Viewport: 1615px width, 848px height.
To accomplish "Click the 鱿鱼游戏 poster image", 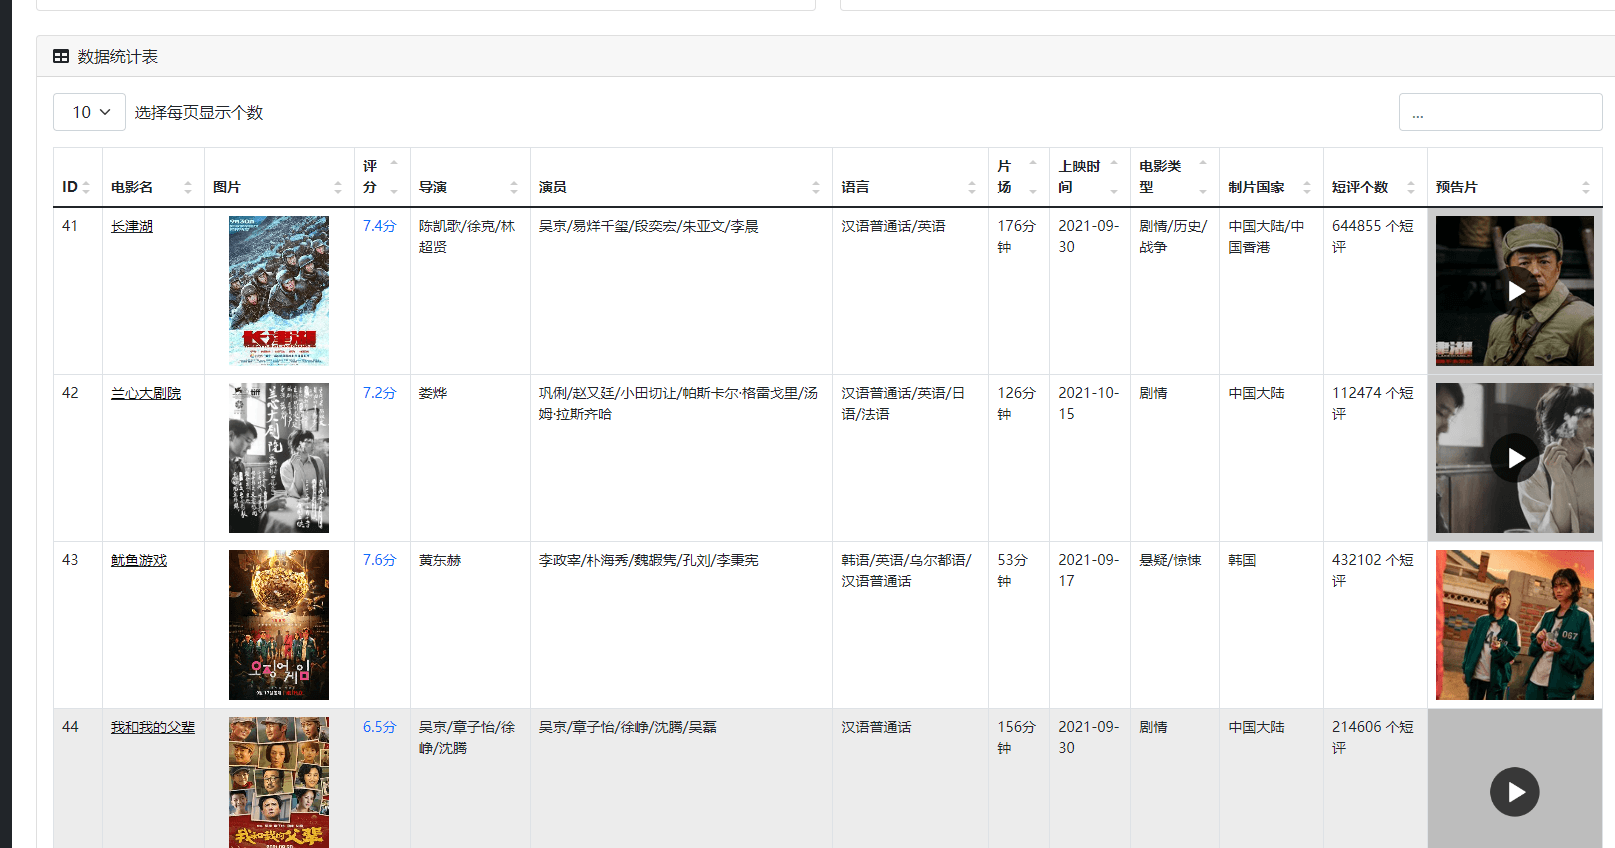I will (279, 625).
